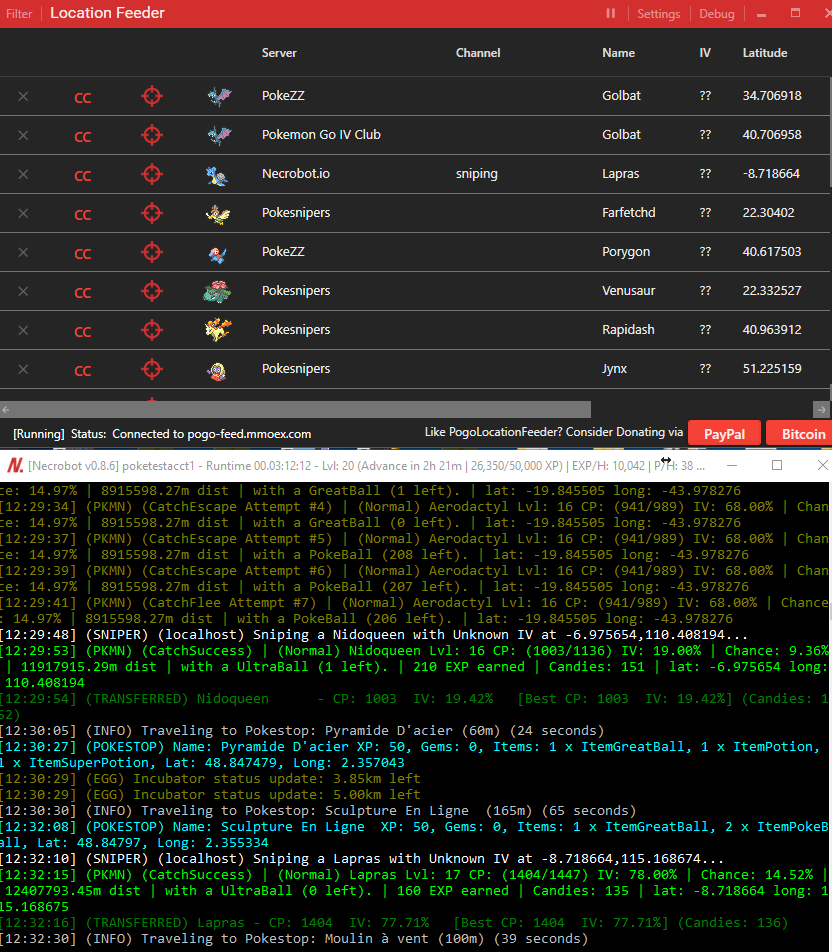Pause the Location Feeder
832x952 pixels.
tap(611, 13)
